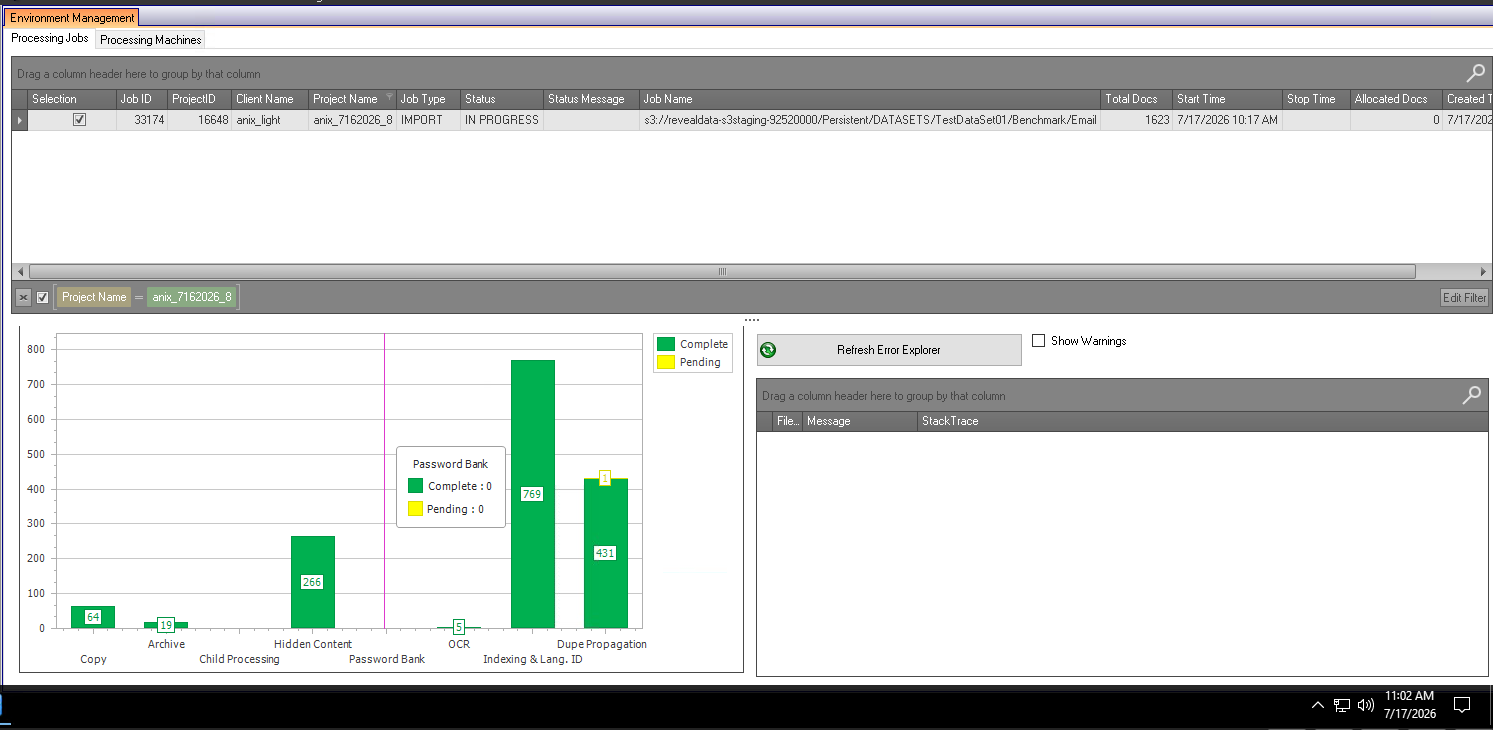Click the anix_7162026_8 filter value token
Viewport: 1493px width, 730px height.
tap(192, 297)
